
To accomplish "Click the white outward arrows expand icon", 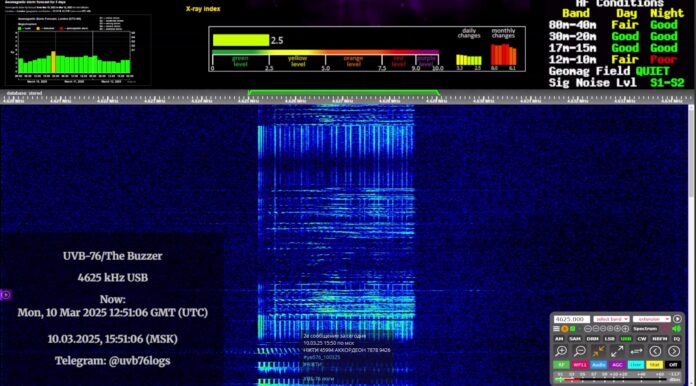I will pyautogui.click(x=617, y=351).
